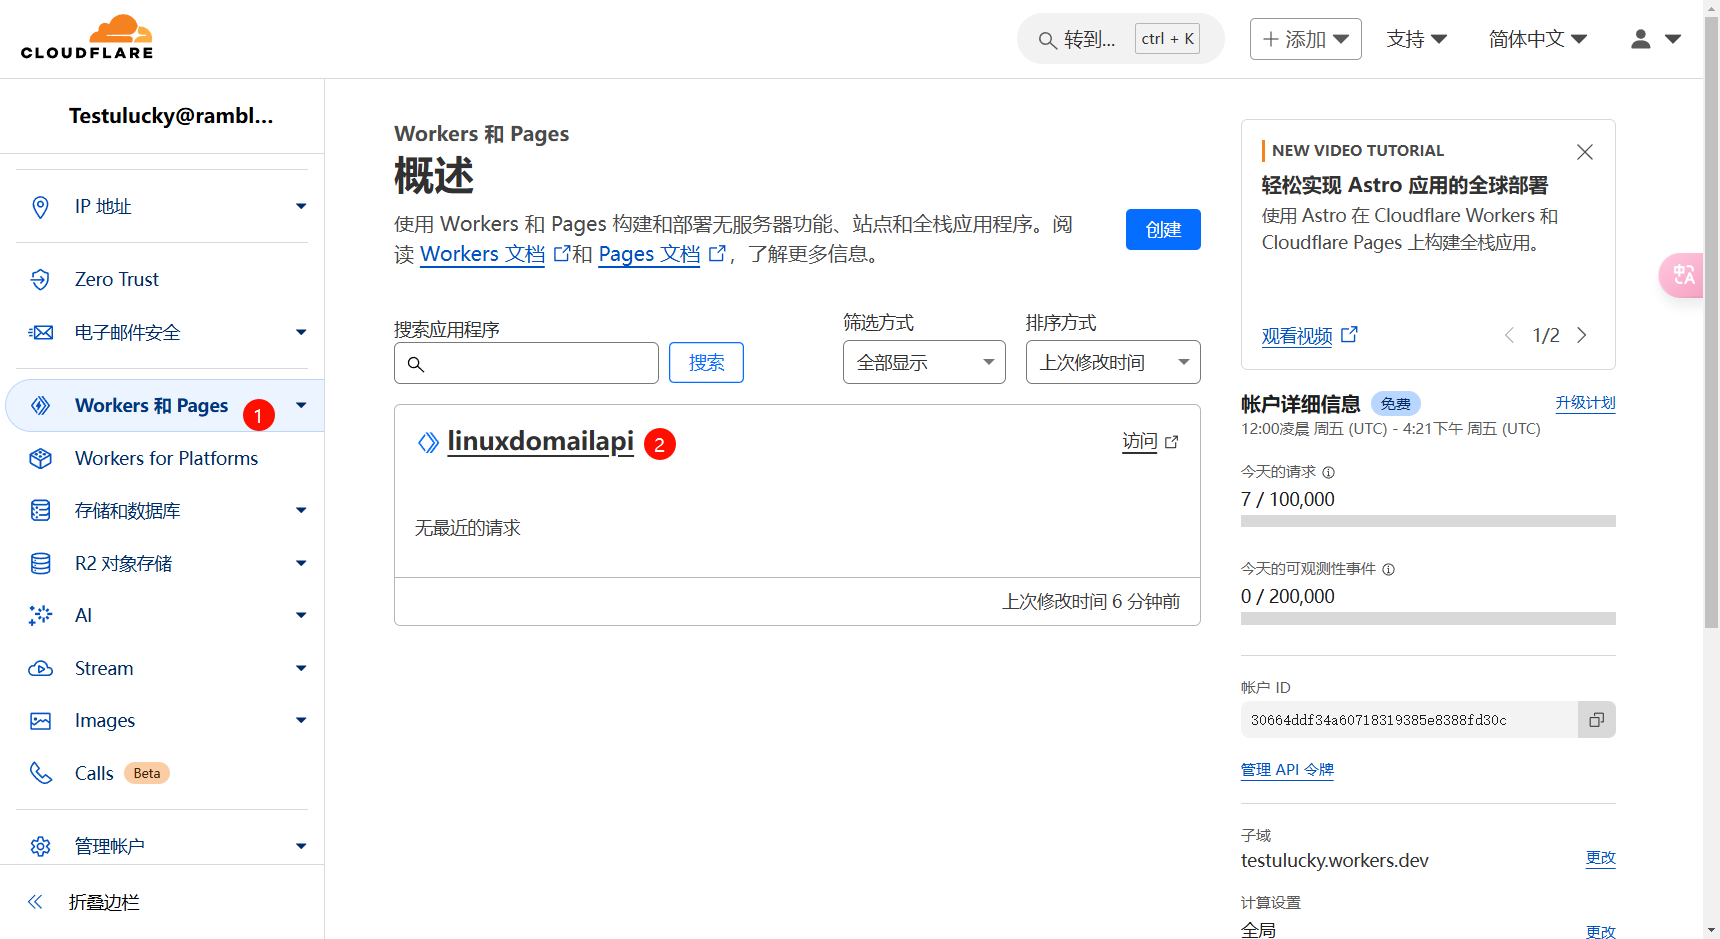The image size is (1720, 939).
Task: Click the Stream cloud icon
Action: (x=40, y=668)
